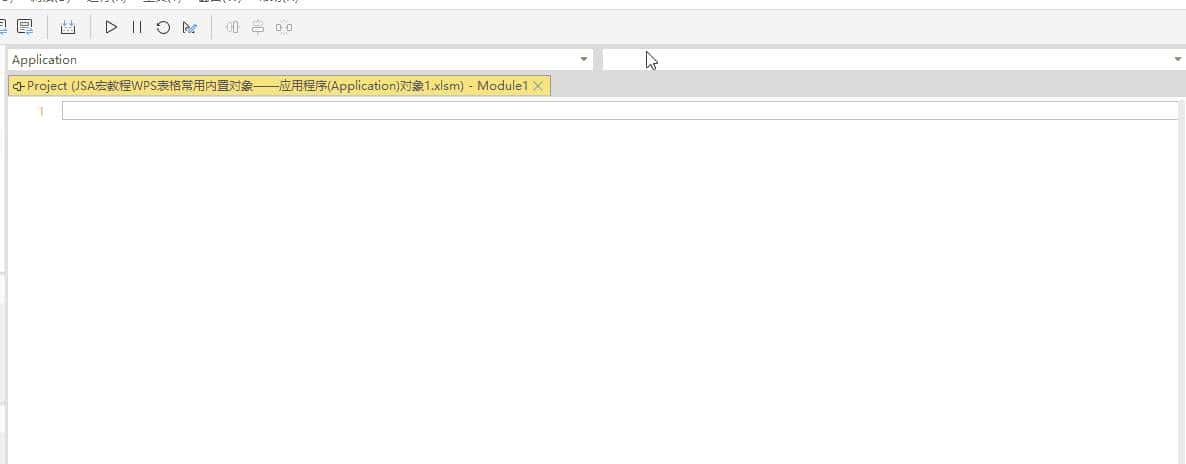1186x464 pixels.
Task: Toggle the design mode ruler-pencil icon
Action: click(x=189, y=27)
